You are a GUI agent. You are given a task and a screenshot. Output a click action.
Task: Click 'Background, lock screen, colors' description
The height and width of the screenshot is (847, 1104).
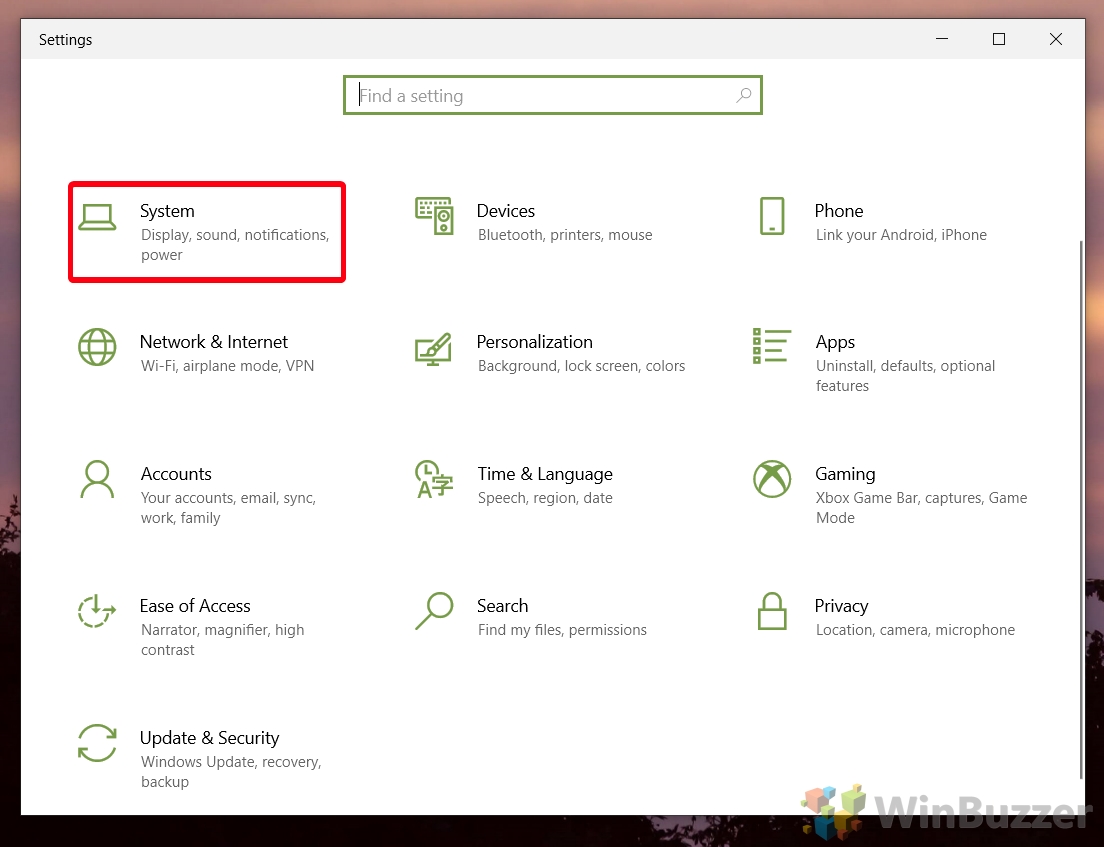582,366
